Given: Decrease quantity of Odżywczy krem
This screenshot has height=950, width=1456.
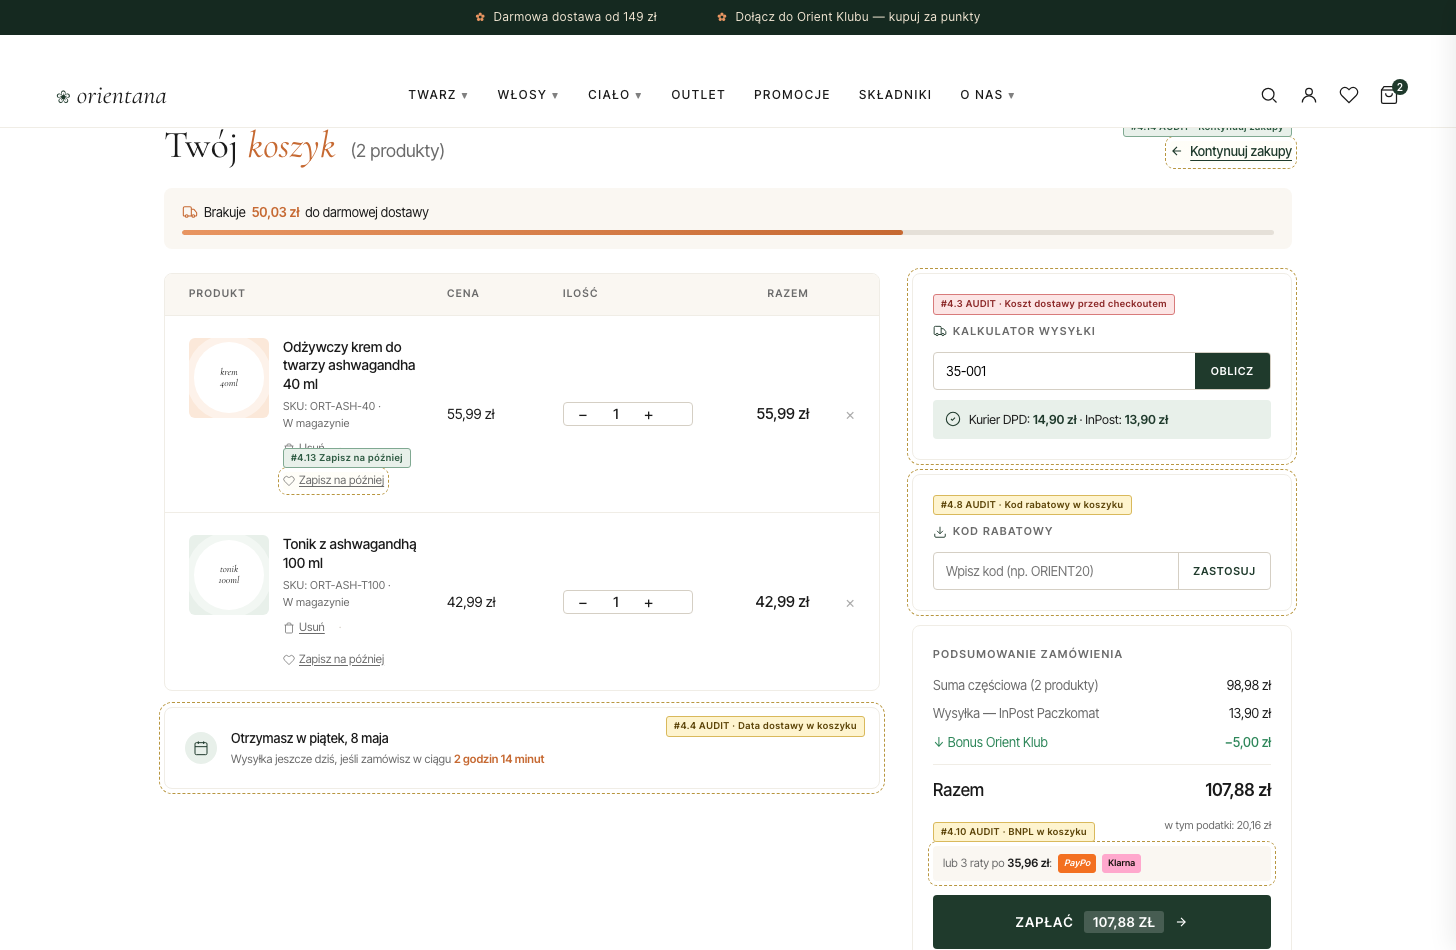Looking at the screenshot, I should click(x=583, y=415).
